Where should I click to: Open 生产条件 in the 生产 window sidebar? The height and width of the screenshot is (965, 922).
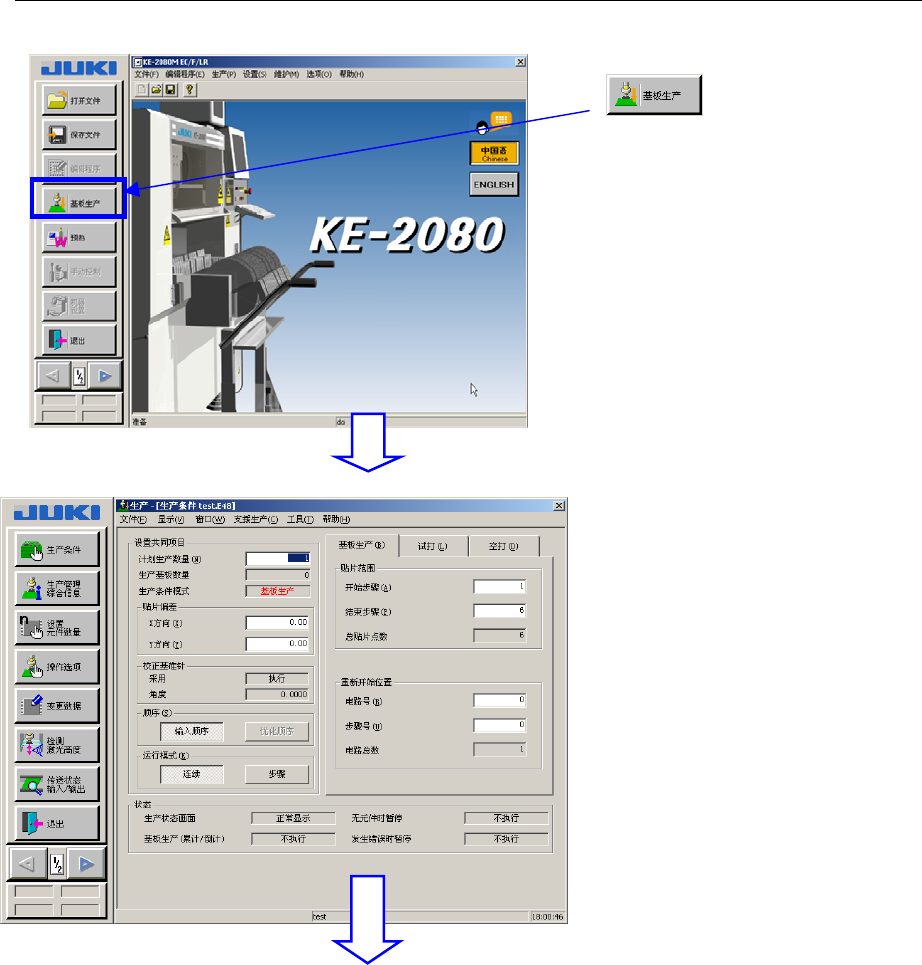pyautogui.click(x=57, y=550)
